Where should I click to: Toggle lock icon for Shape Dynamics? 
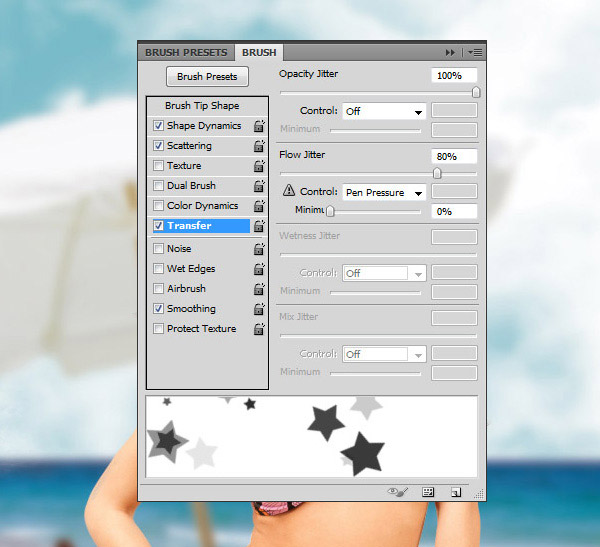point(259,126)
